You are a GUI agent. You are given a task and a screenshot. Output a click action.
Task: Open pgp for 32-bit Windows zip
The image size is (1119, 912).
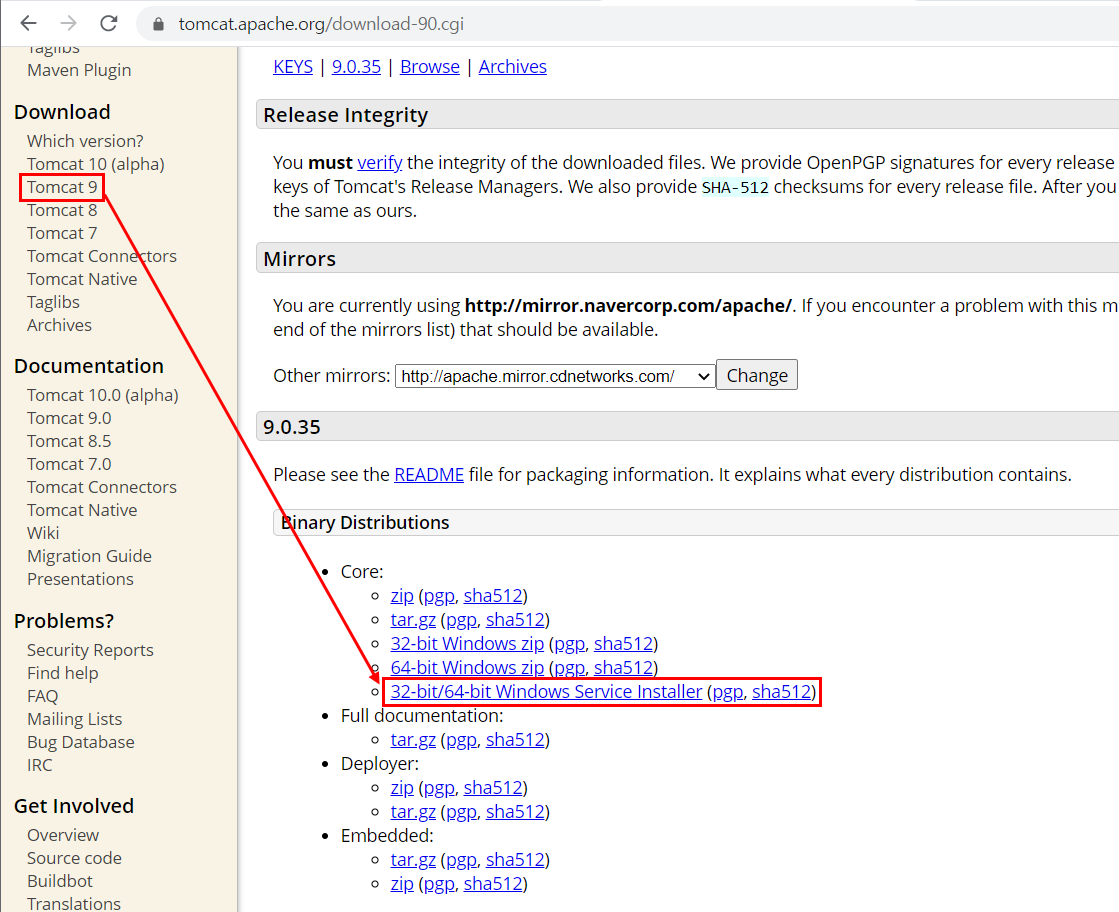[569, 644]
